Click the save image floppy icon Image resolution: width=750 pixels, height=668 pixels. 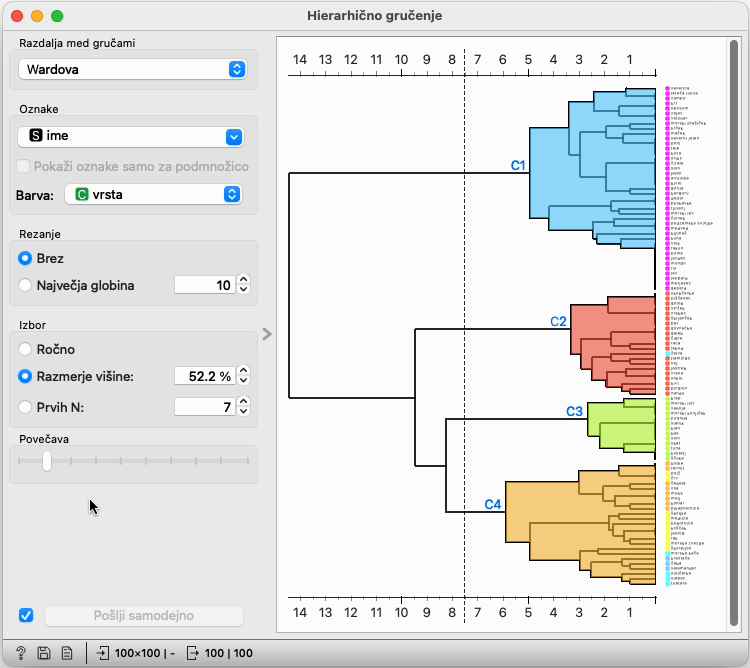(44, 653)
